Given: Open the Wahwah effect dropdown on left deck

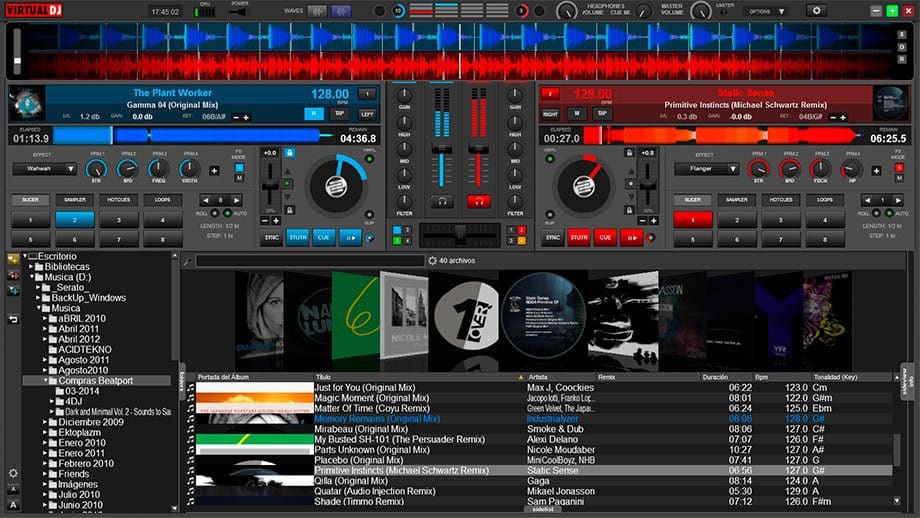Looking at the screenshot, I should tap(45, 169).
